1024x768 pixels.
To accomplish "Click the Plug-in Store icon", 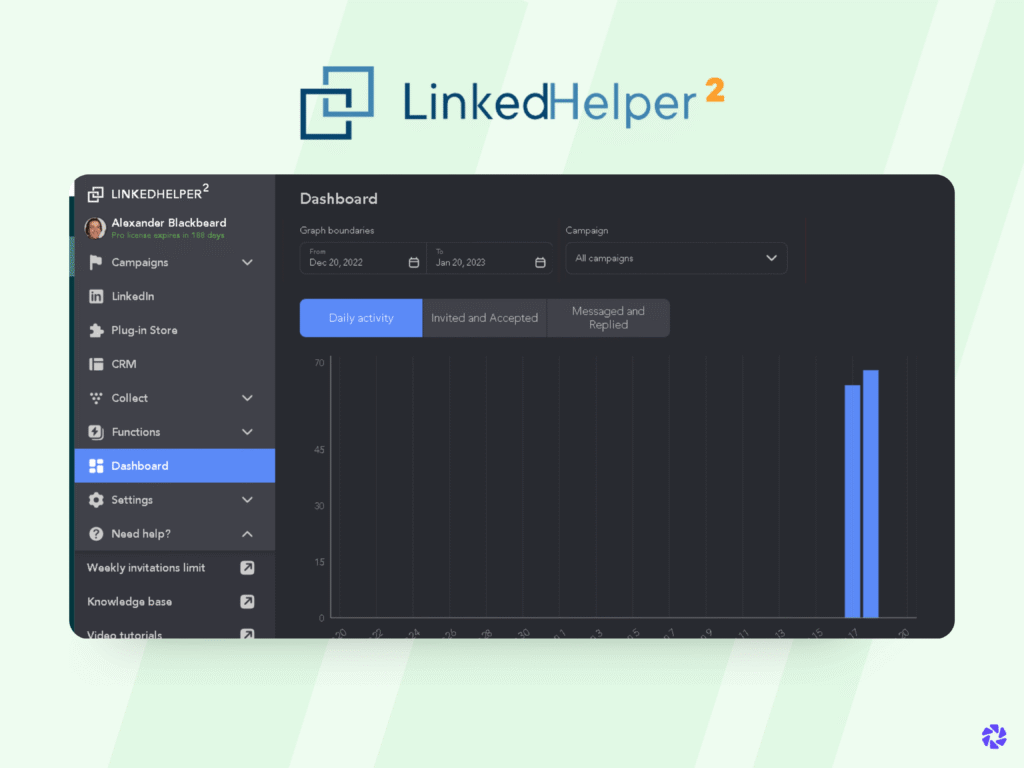I will click(95, 330).
